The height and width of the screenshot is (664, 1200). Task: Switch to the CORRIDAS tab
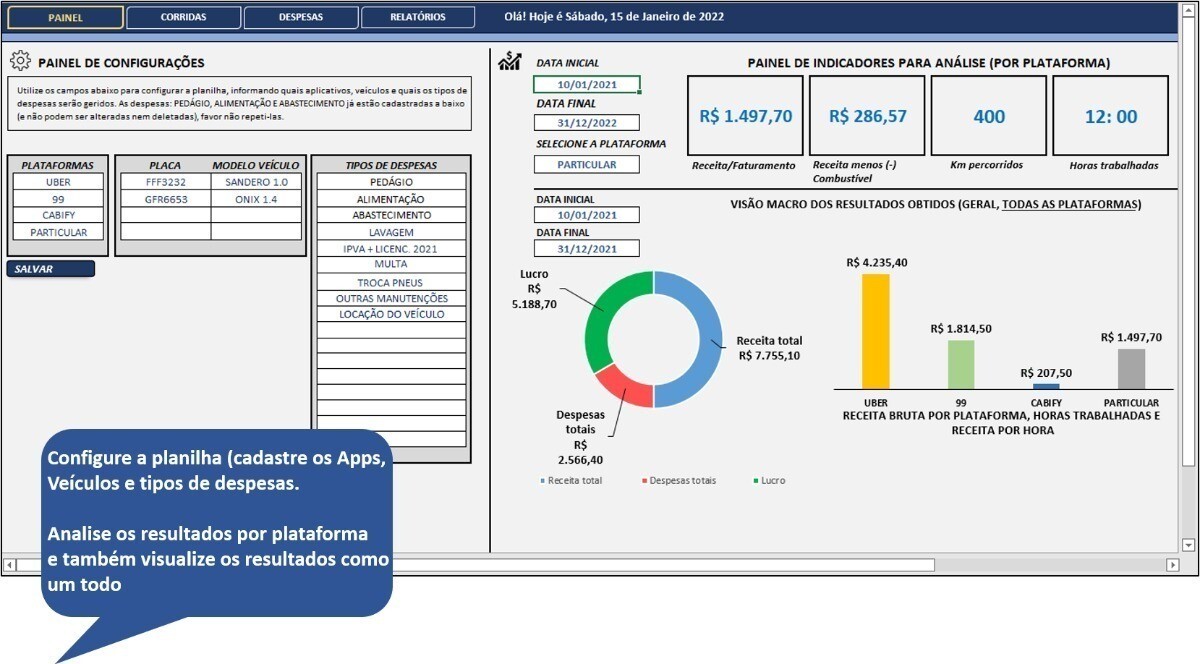184,17
